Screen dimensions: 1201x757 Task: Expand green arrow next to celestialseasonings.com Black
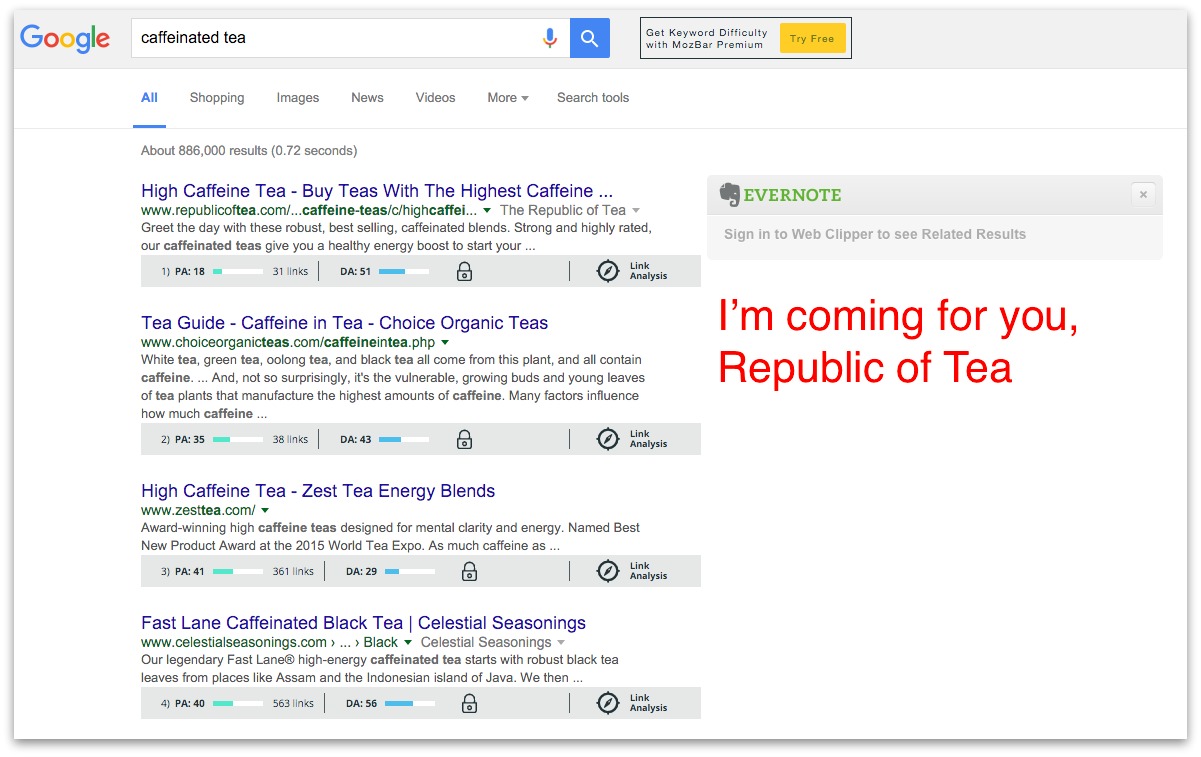[408, 643]
